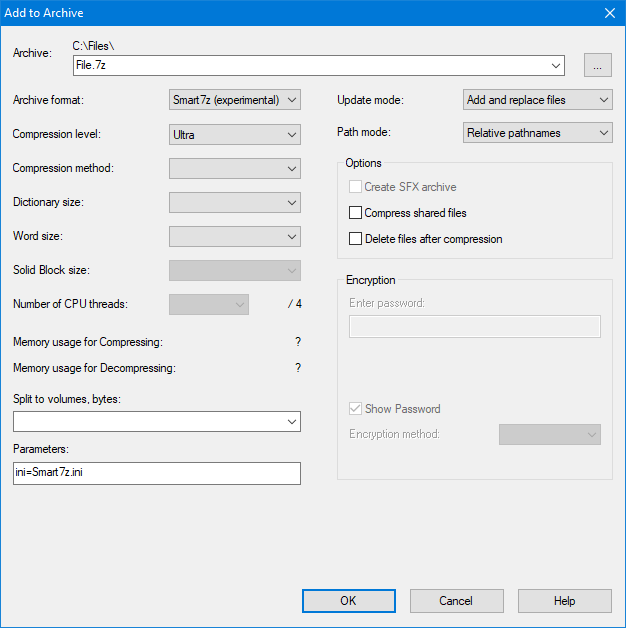Open the Compression level dropdown
The image size is (626, 628).
(235, 134)
